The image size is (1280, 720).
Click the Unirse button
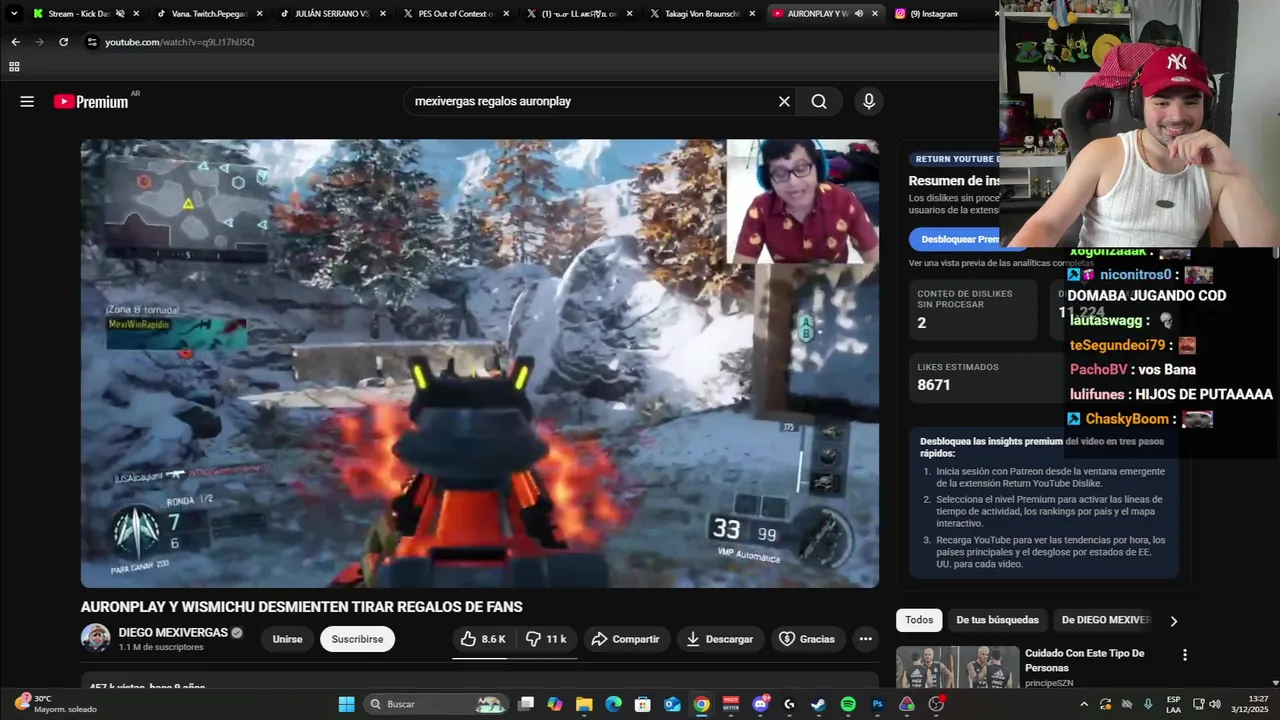(x=287, y=639)
